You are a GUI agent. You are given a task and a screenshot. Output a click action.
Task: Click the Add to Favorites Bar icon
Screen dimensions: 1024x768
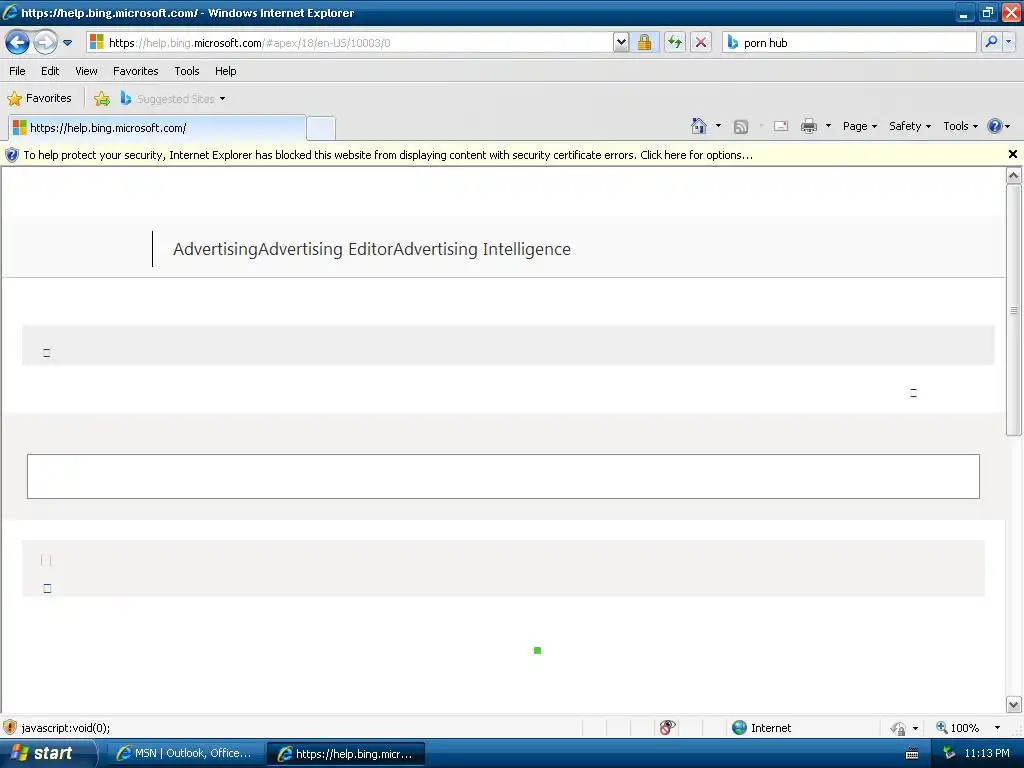tap(102, 99)
